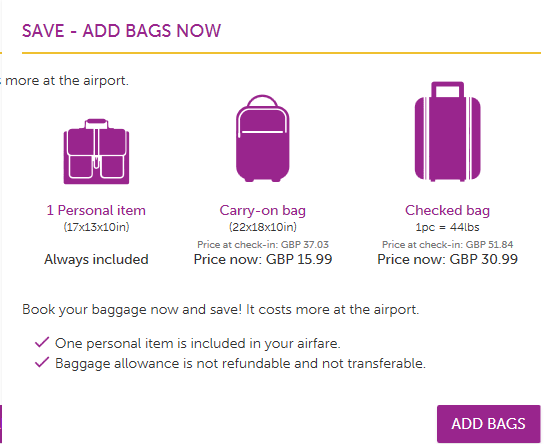Select the checked bag suitcase icon
Image resolution: width=554 pixels, height=444 pixels.
point(447,131)
